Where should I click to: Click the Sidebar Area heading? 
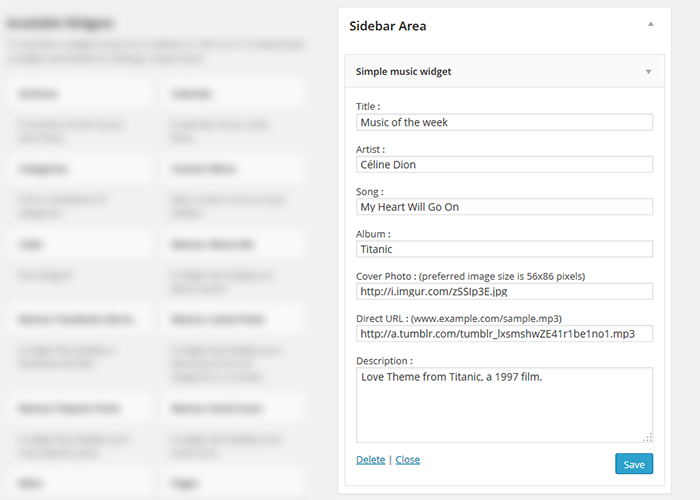[x=388, y=26]
